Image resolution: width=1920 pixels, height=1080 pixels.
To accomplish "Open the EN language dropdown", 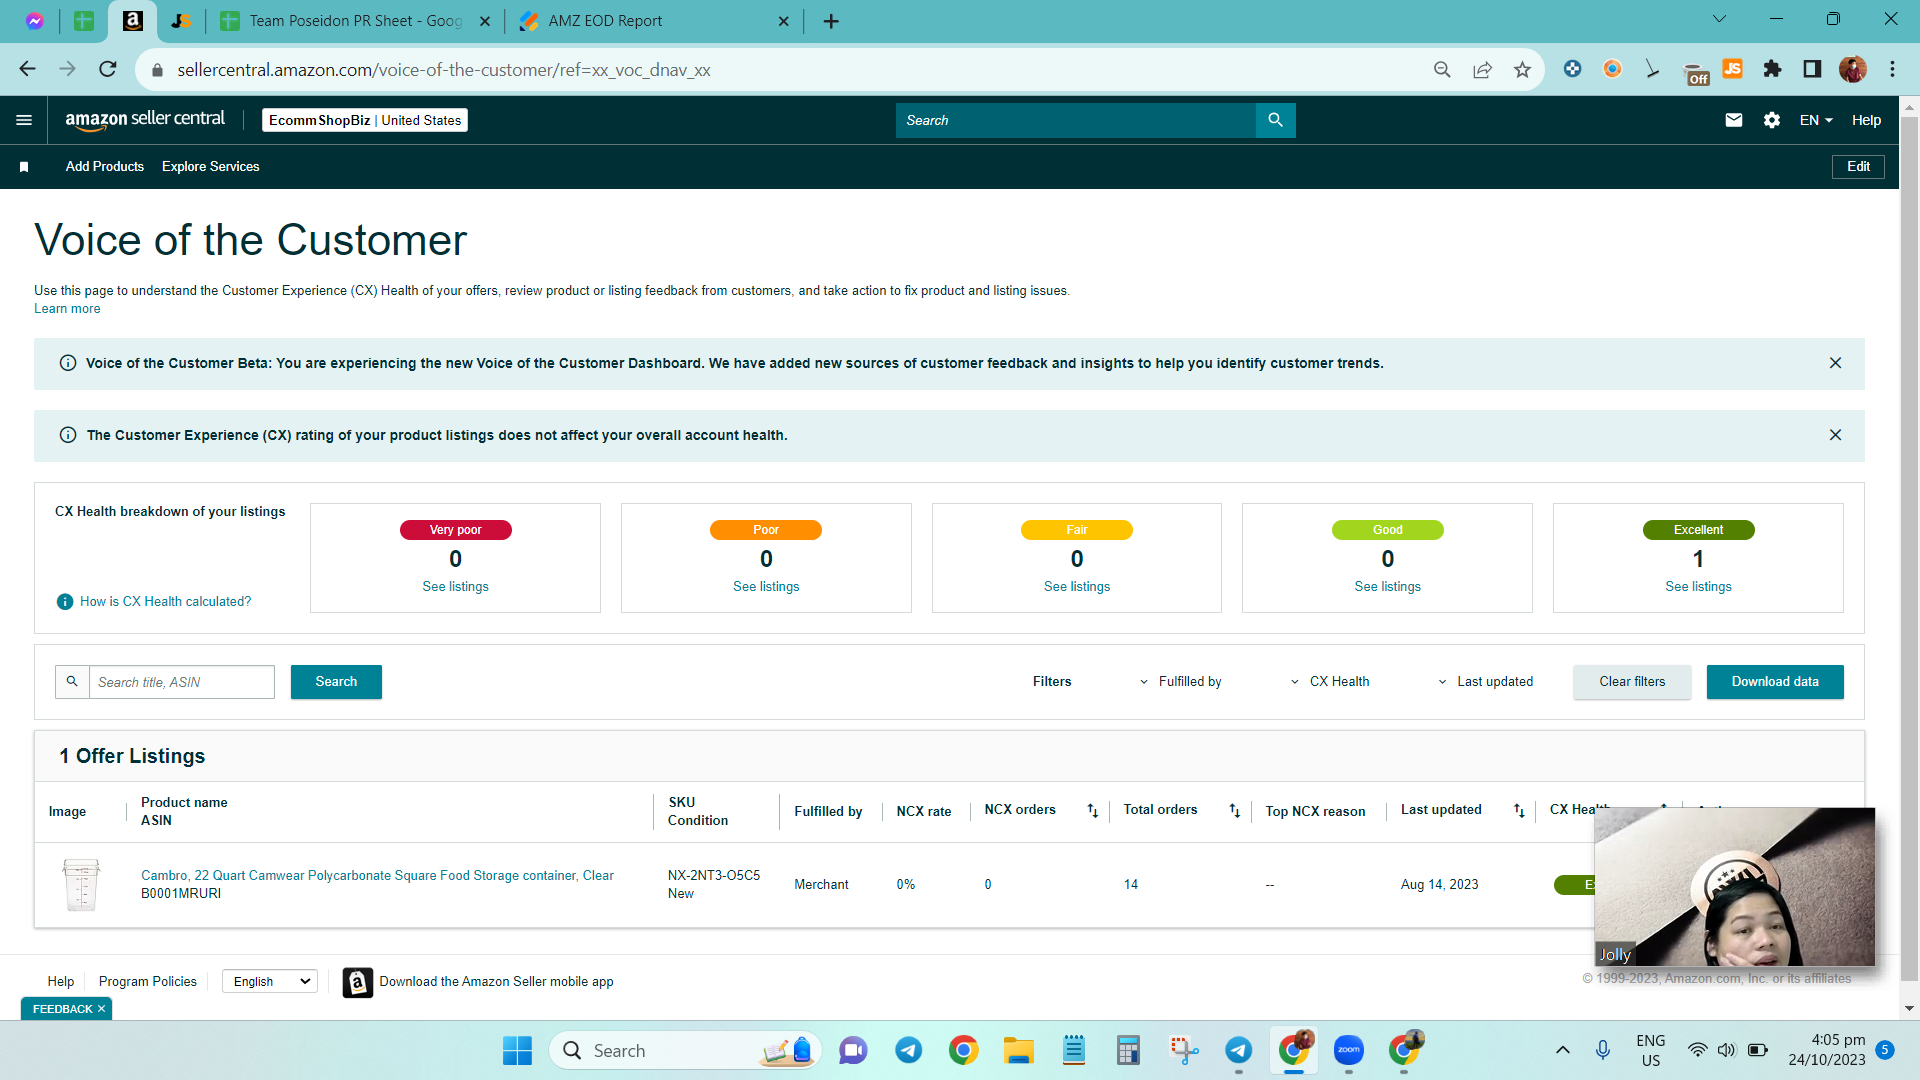I will point(1816,120).
